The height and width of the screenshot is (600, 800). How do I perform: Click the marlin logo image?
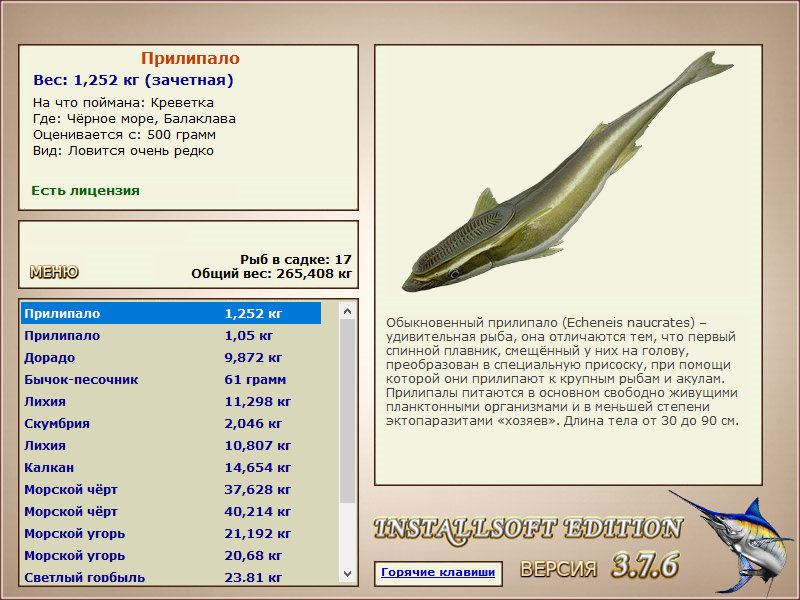(732, 541)
